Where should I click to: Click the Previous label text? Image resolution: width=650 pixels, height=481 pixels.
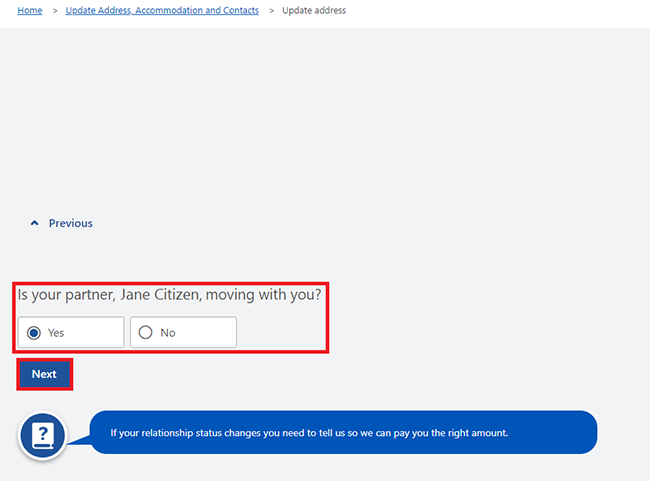tap(70, 224)
